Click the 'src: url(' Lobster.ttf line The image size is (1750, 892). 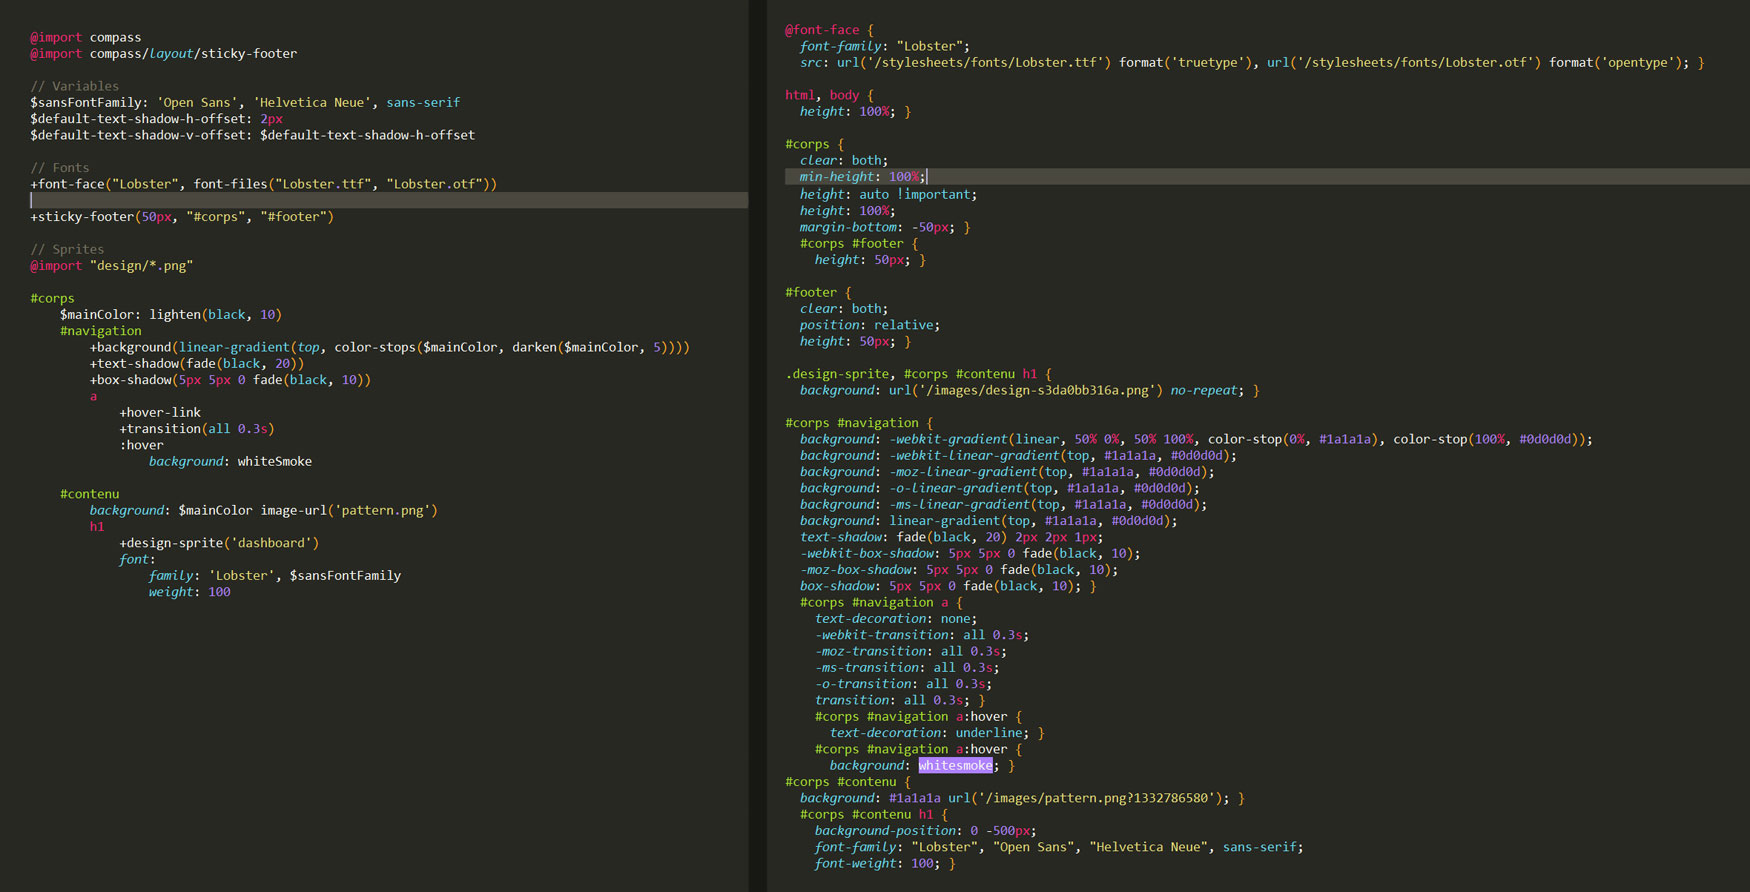pos(1252,62)
